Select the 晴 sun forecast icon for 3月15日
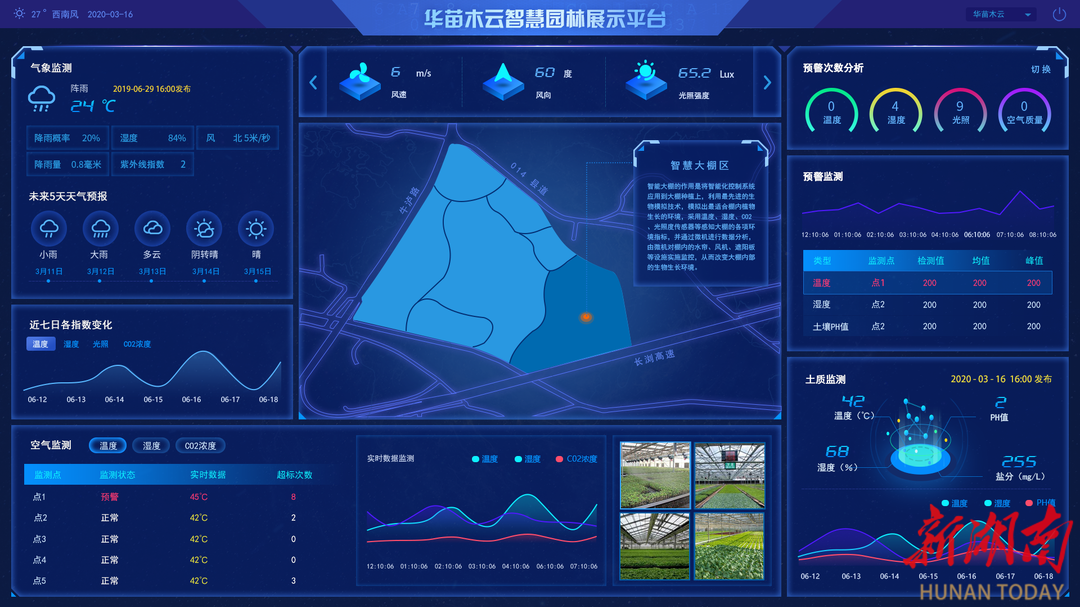 pos(256,229)
